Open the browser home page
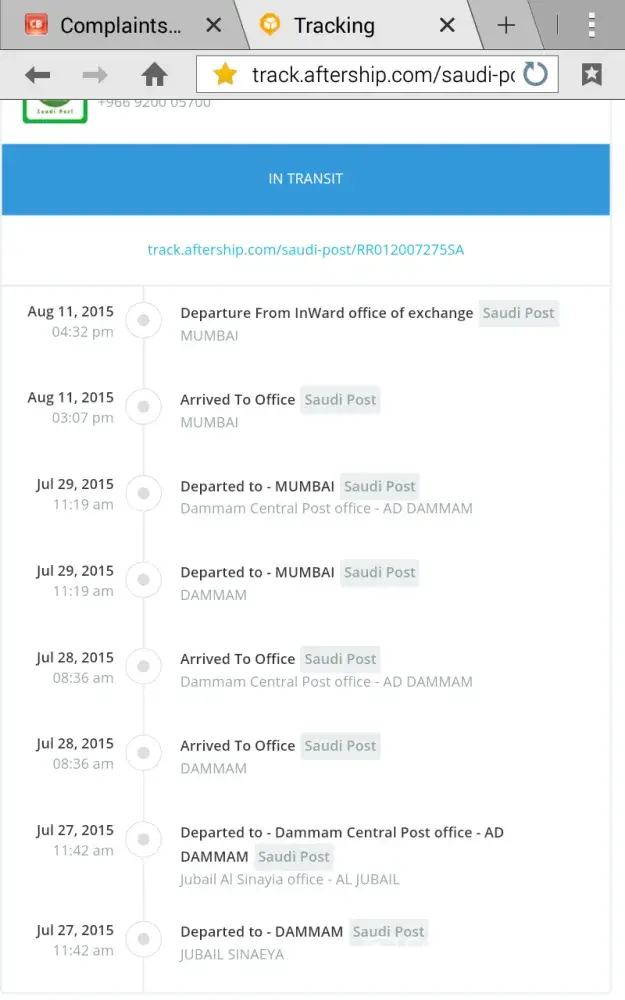This screenshot has width=625, height=1000. [x=154, y=75]
